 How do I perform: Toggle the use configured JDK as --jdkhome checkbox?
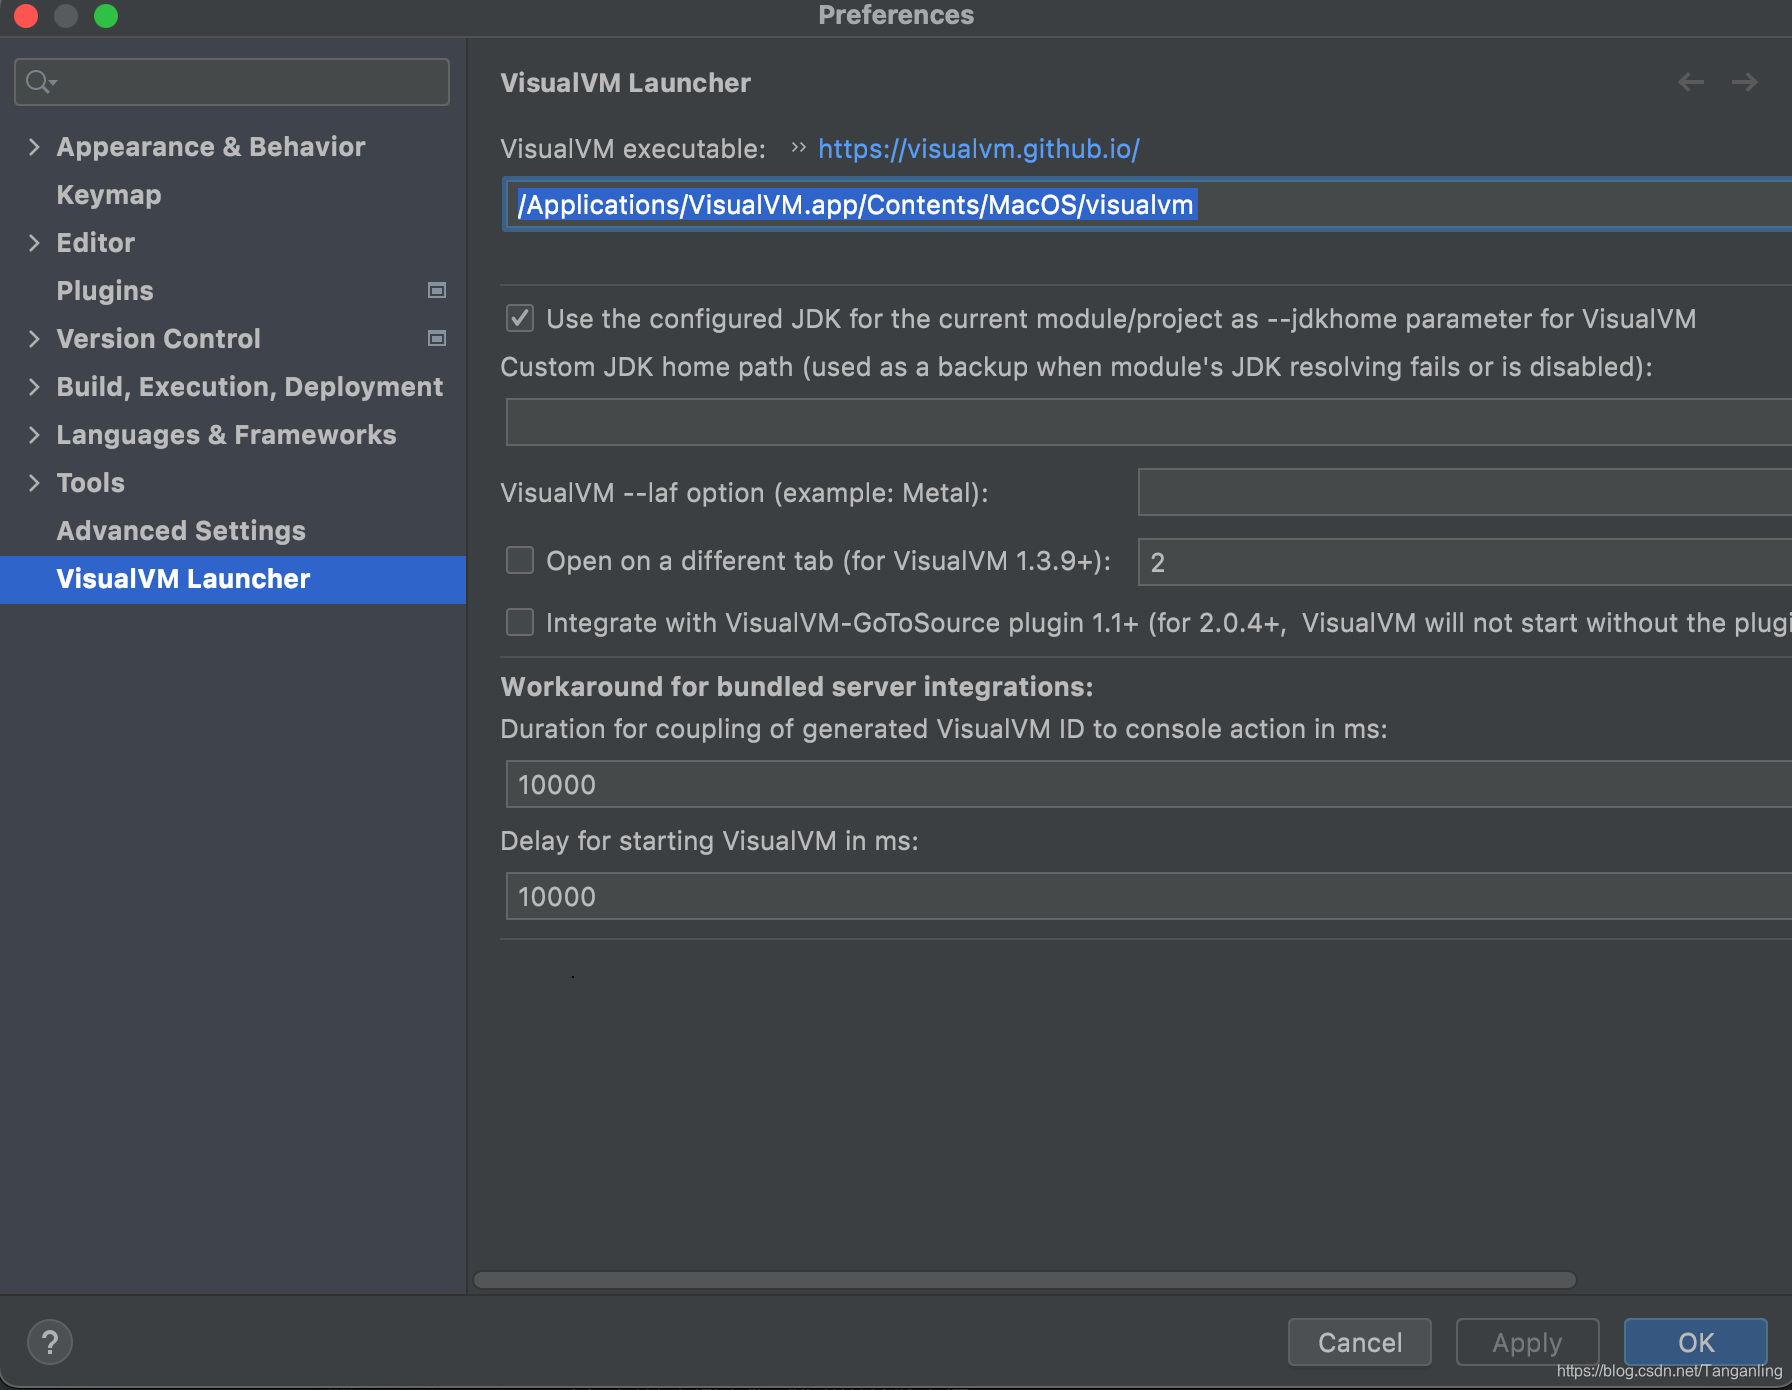[520, 318]
